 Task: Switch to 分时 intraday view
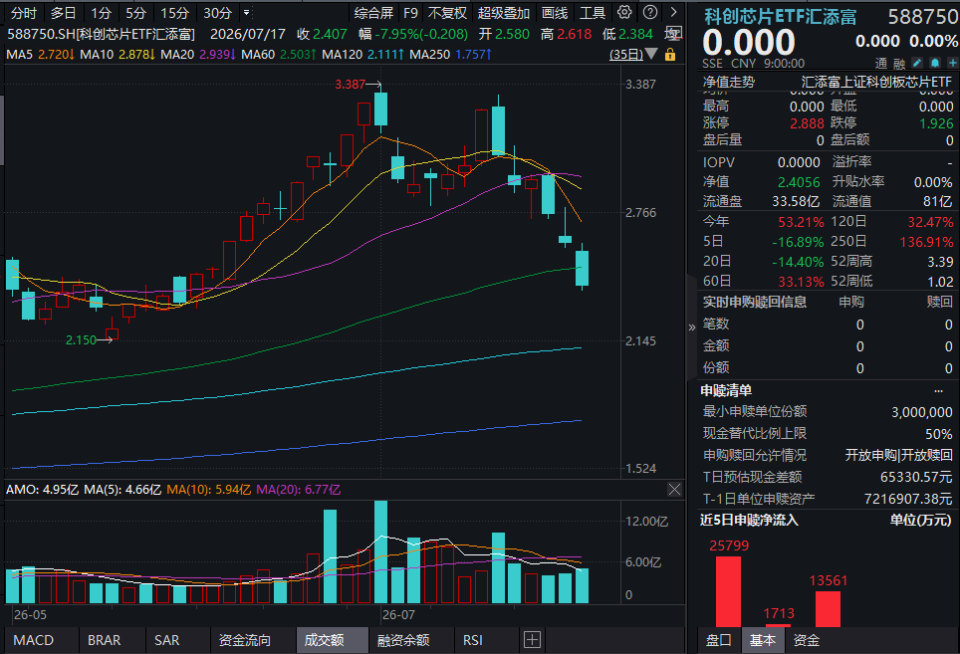point(24,13)
